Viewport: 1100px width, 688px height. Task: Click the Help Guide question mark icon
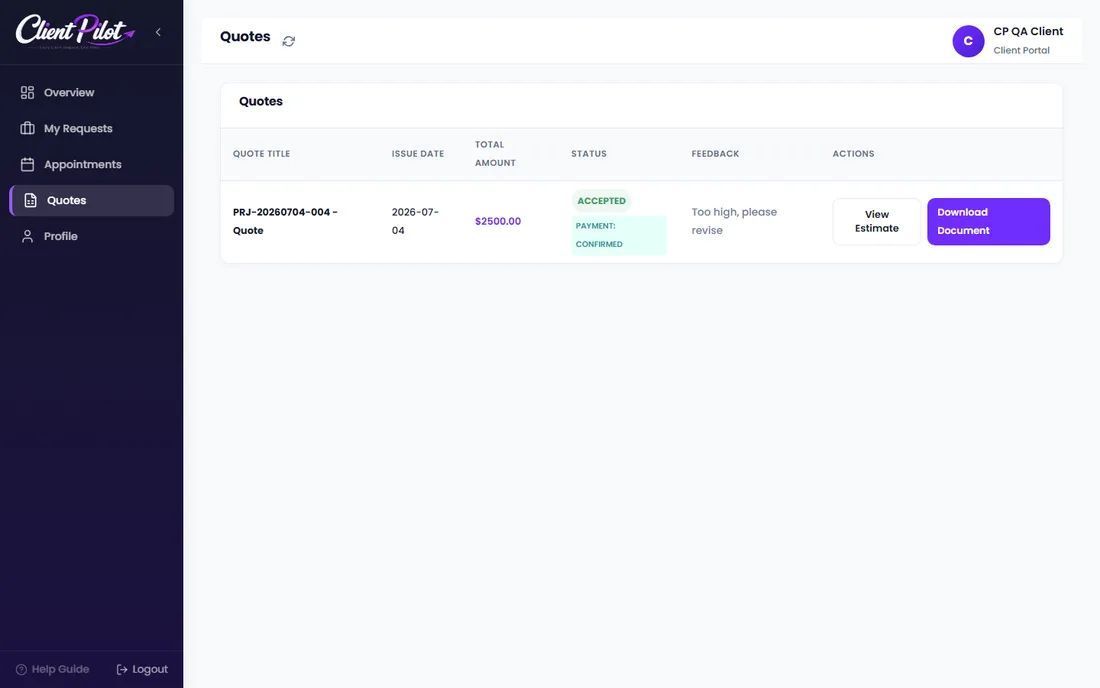click(21, 670)
